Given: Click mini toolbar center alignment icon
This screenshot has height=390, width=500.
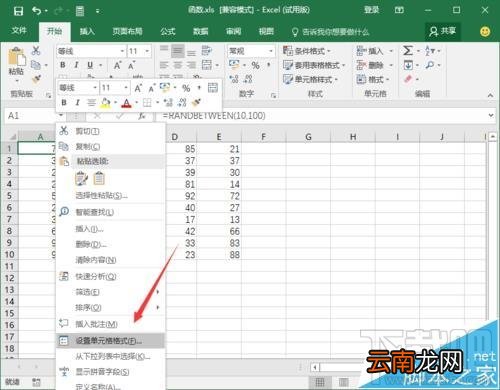Looking at the screenshot, I should (x=91, y=103).
